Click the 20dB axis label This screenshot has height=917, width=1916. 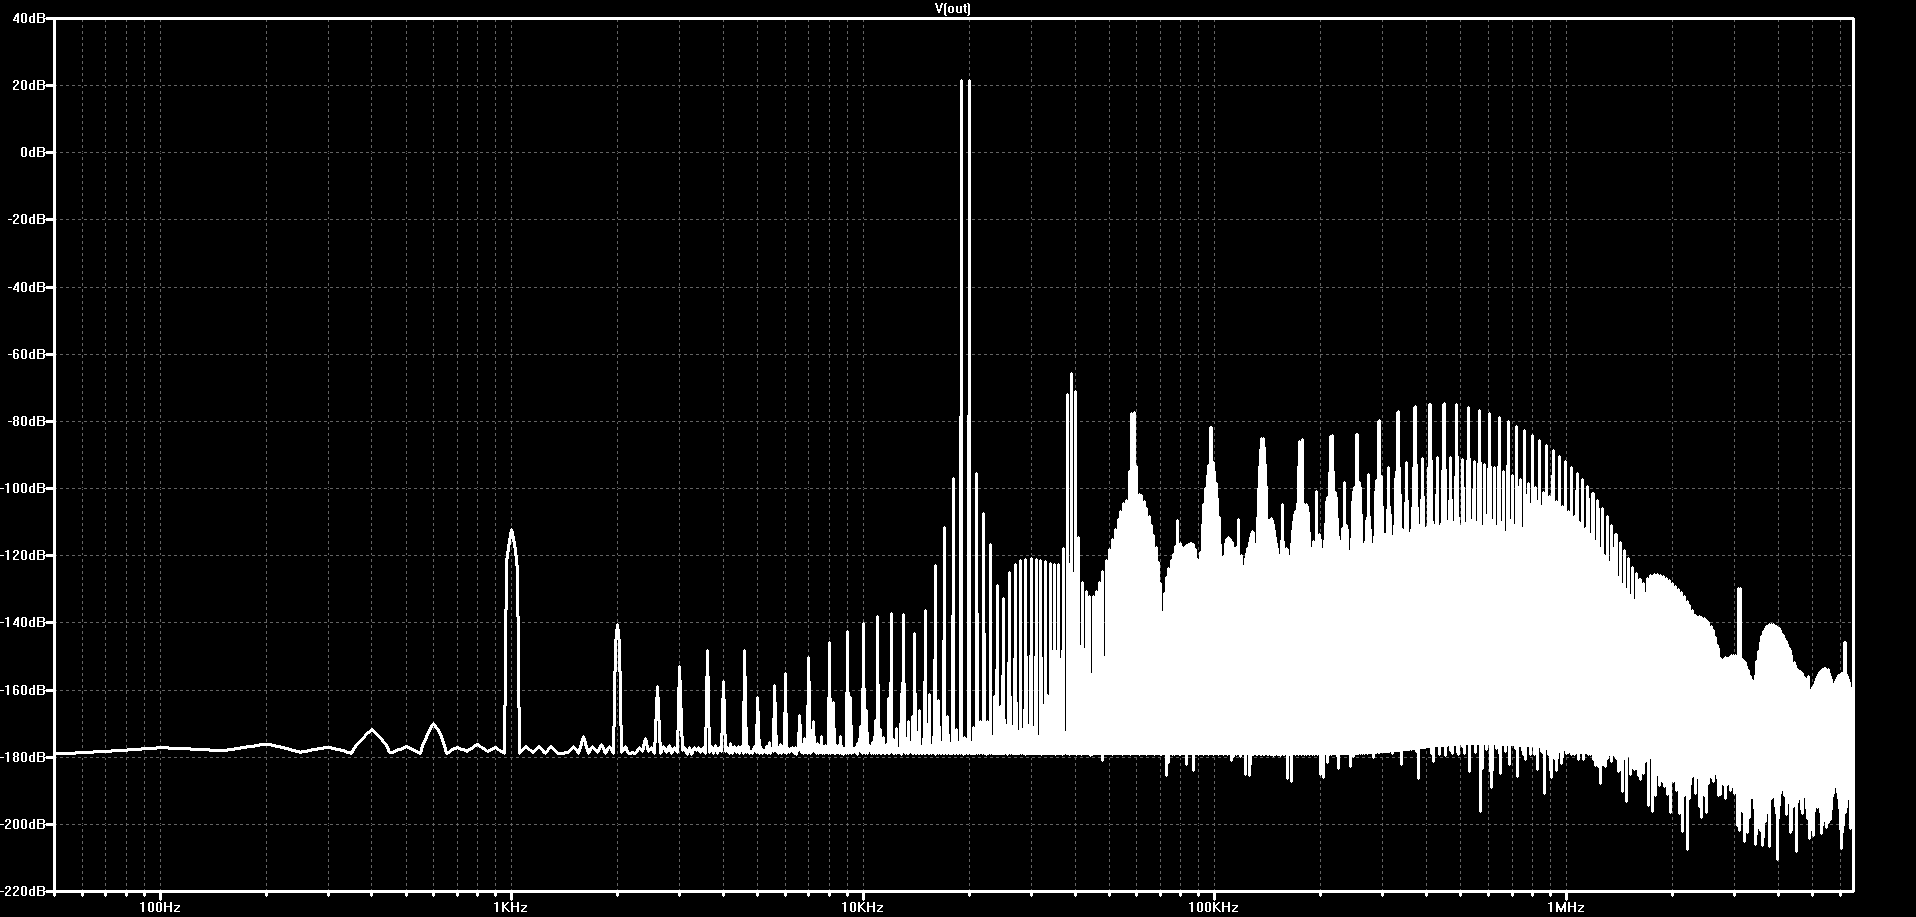point(30,86)
